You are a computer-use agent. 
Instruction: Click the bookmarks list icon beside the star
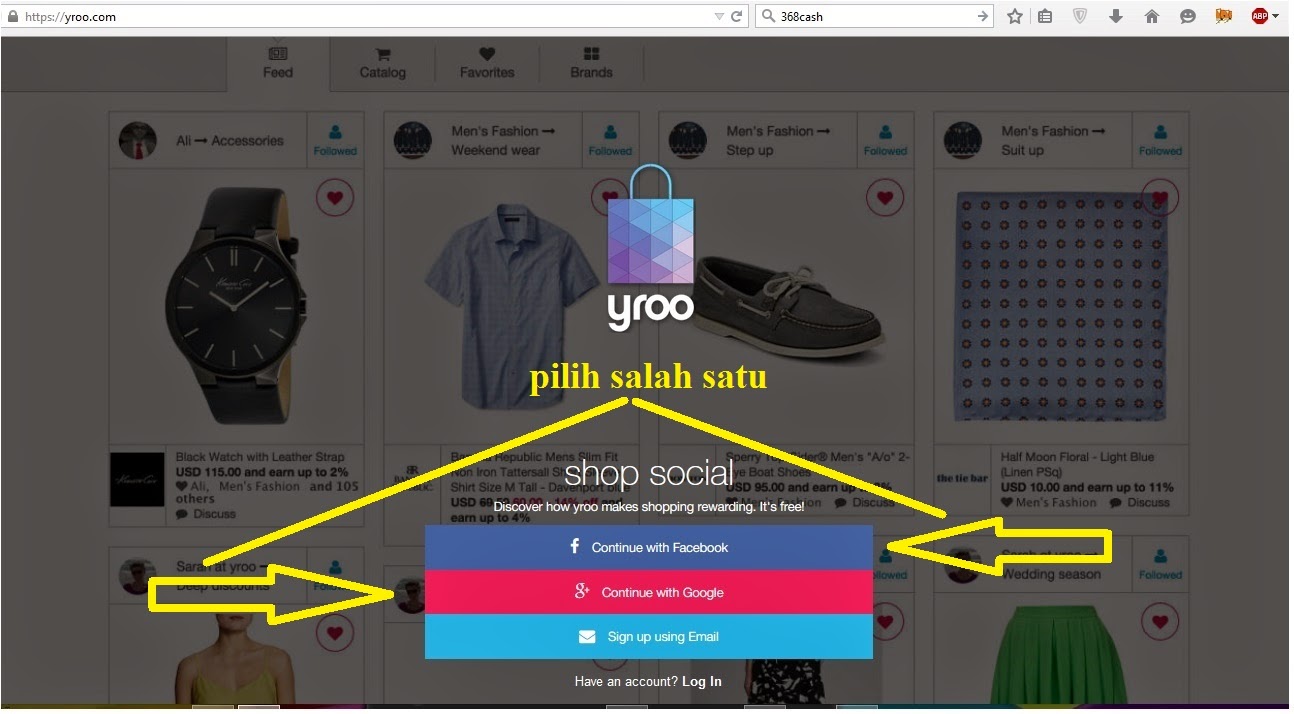1045,16
